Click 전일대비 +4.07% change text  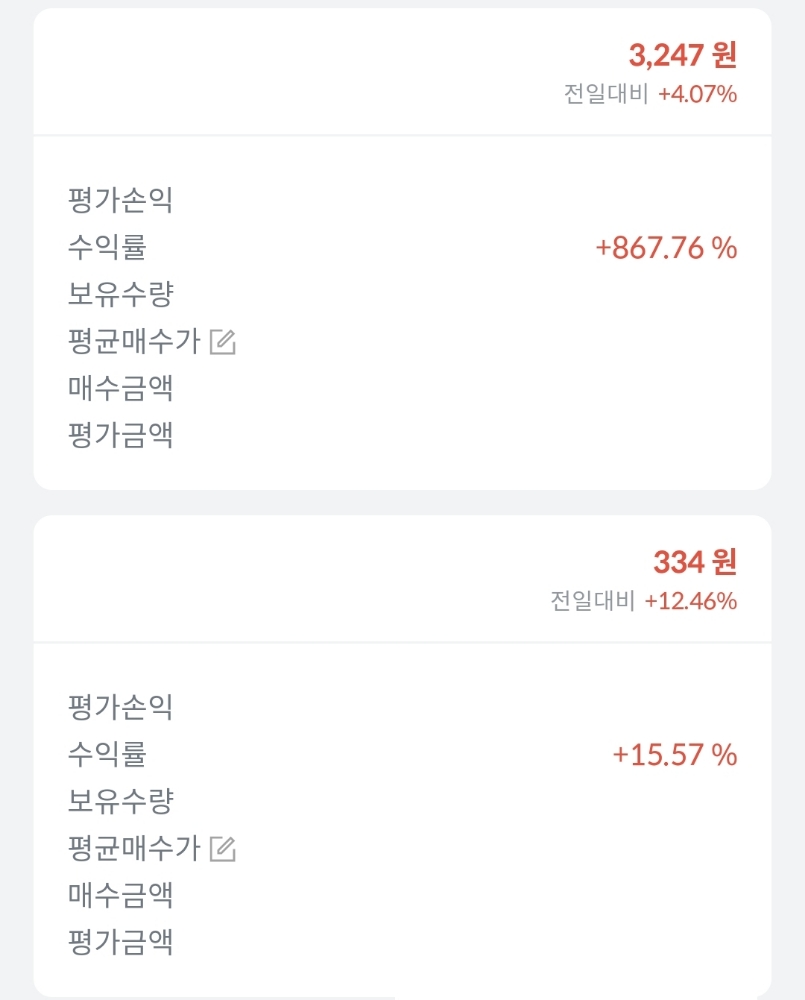[x=650, y=94]
